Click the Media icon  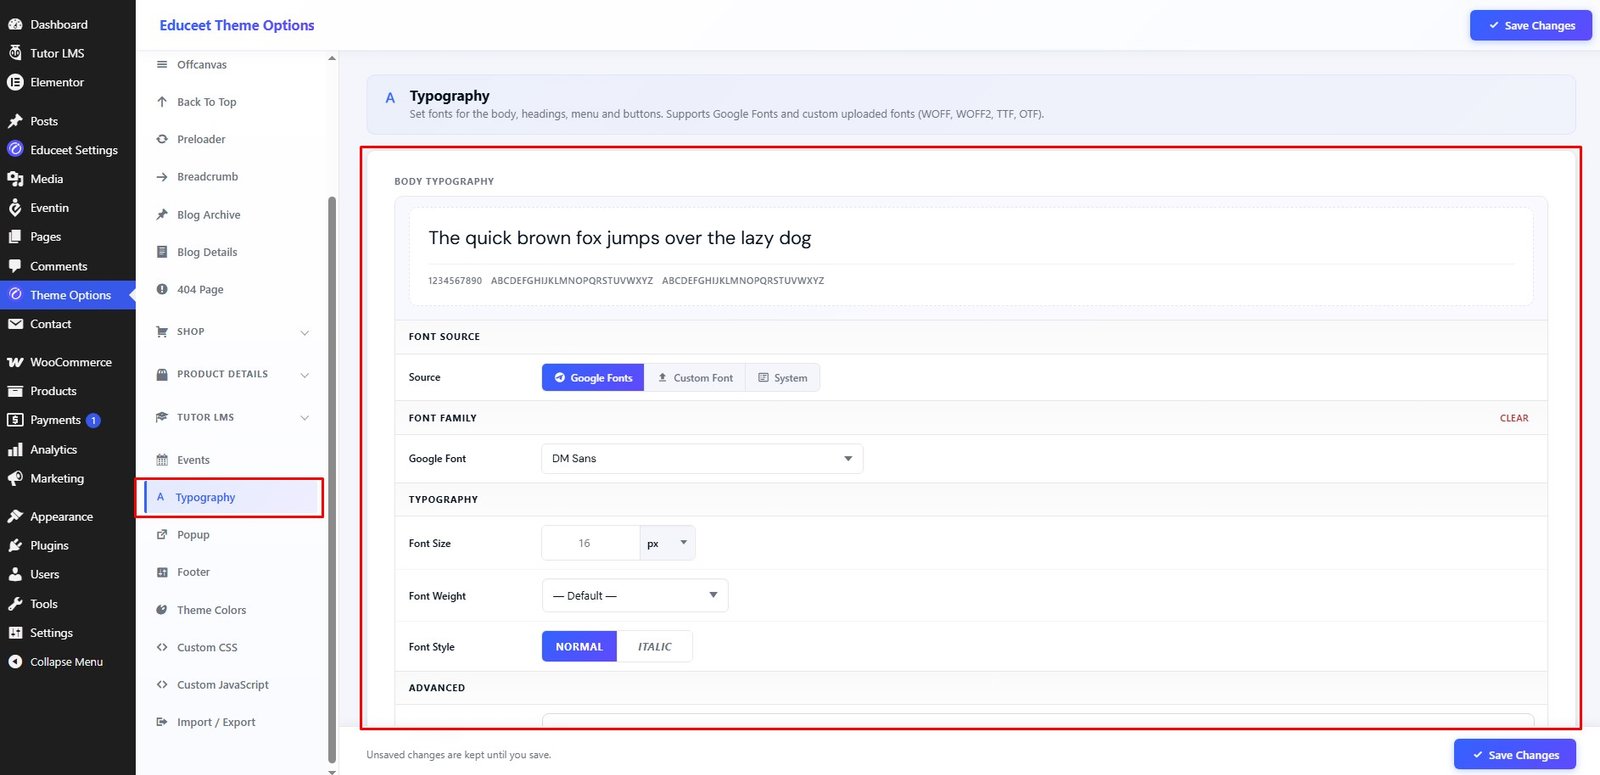tap(15, 179)
